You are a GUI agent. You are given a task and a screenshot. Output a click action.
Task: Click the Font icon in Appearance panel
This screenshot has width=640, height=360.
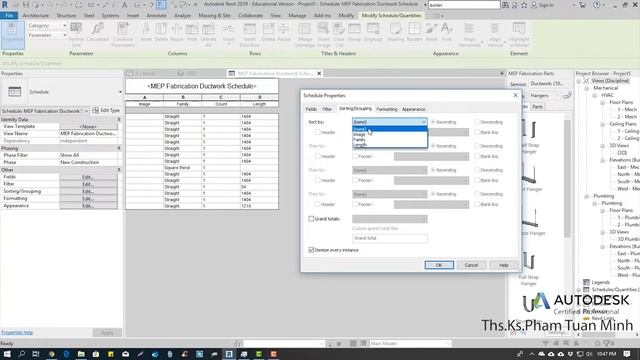pyautogui.click(x=447, y=32)
